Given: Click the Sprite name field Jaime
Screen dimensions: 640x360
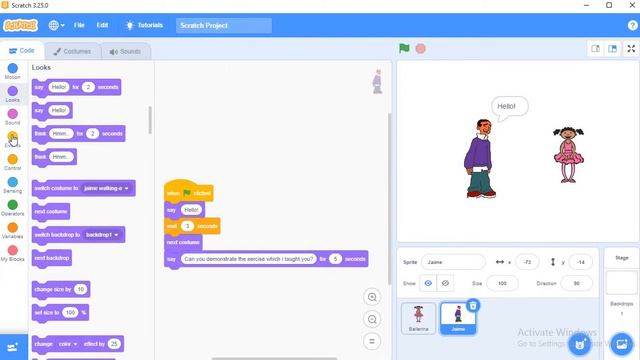Looking at the screenshot, I should pos(453,262).
